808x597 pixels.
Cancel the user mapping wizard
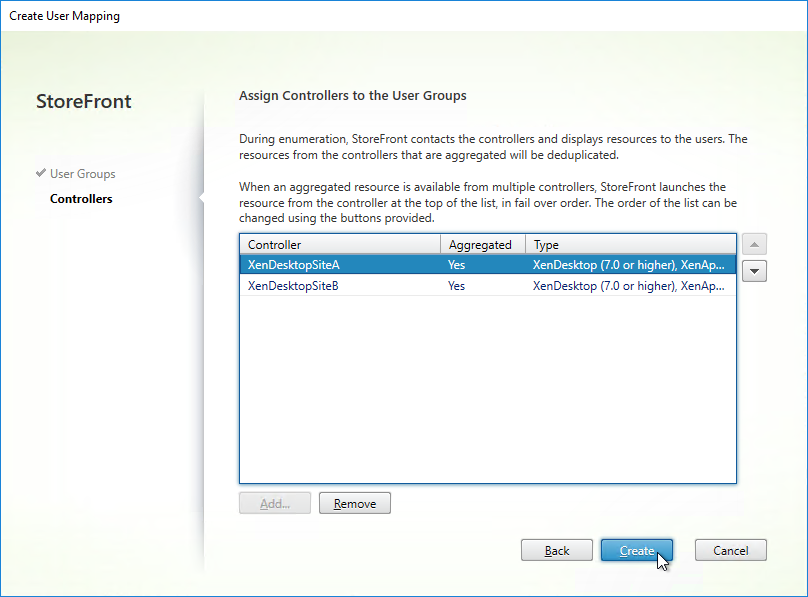[731, 550]
